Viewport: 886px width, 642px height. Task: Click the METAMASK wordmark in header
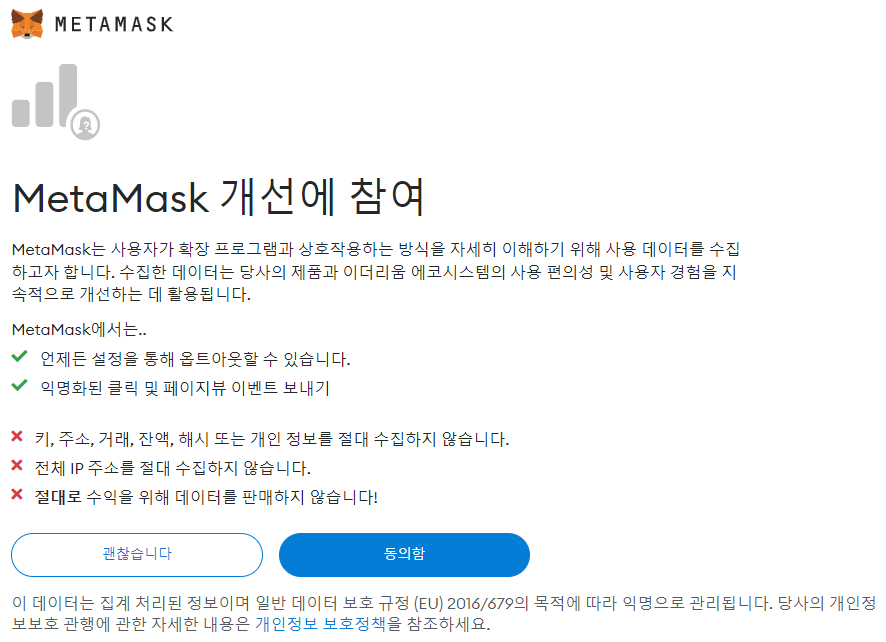[114, 24]
